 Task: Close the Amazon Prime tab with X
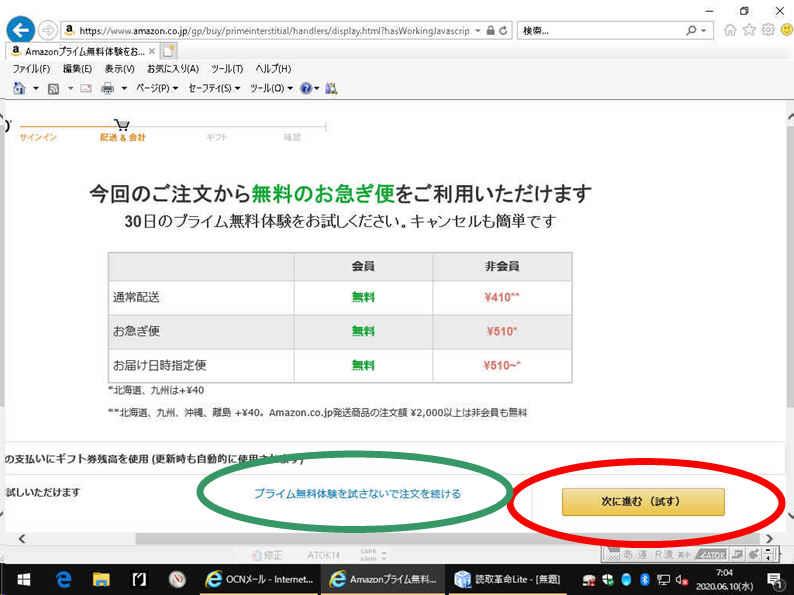pyautogui.click(x=152, y=51)
